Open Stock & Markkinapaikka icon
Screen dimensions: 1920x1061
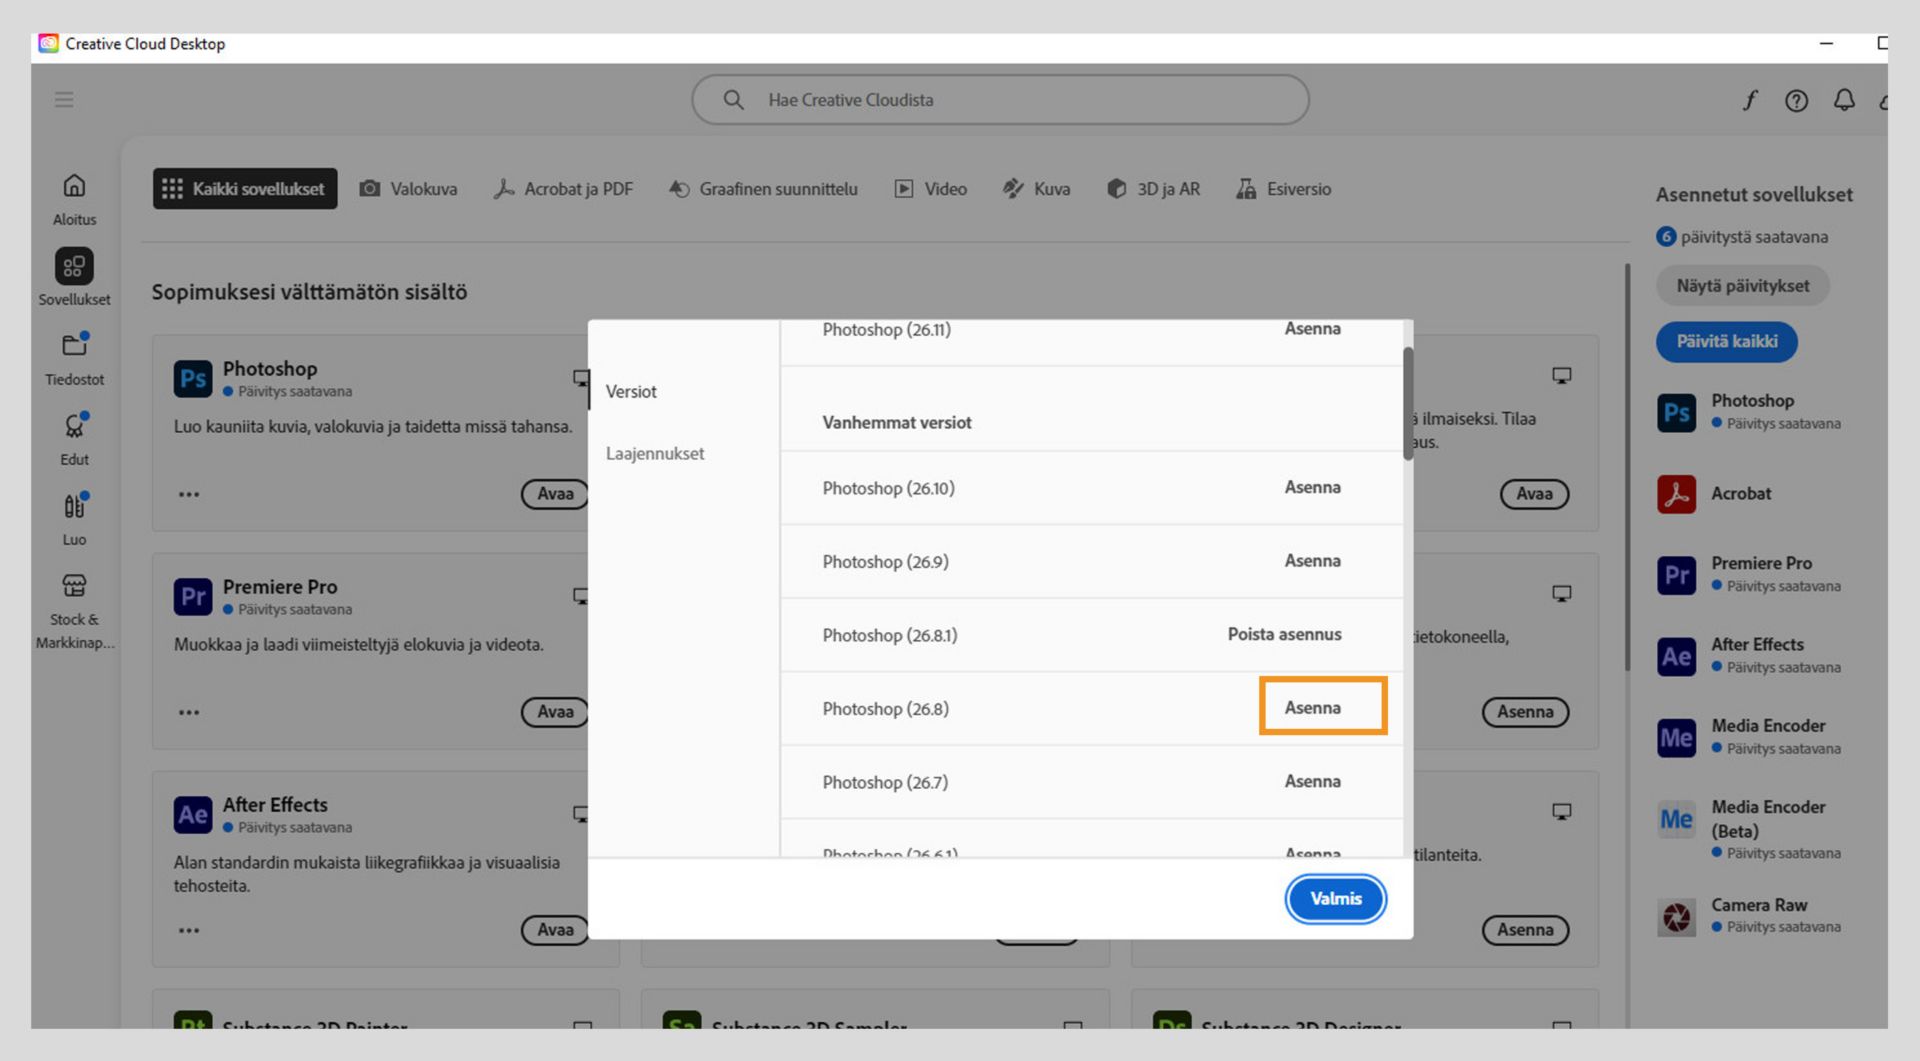[74, 585]
